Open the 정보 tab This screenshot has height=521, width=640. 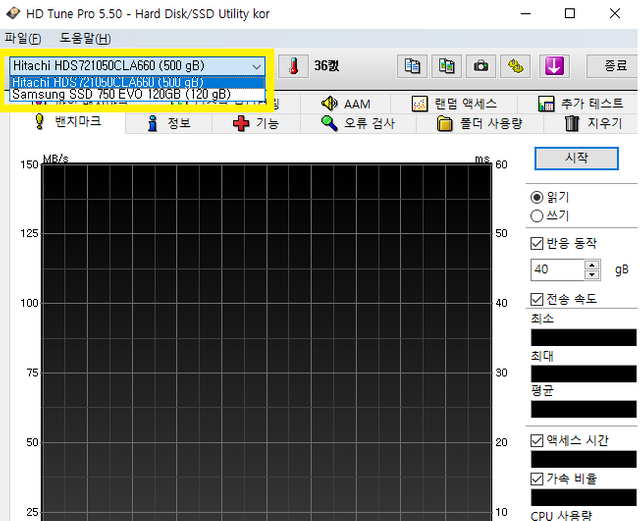click(169, 123)
